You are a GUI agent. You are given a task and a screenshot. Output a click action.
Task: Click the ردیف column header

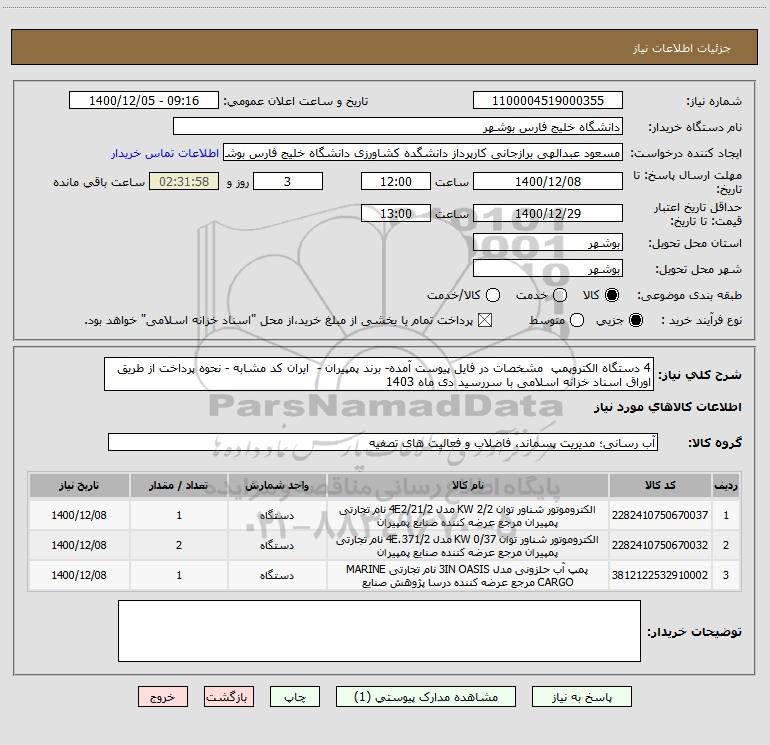tap(726, 485)
